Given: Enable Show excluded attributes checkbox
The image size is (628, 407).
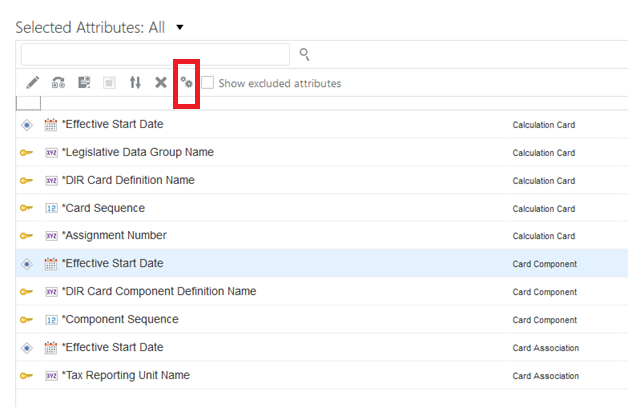Looking at the screenshot, I should [208, 83].
